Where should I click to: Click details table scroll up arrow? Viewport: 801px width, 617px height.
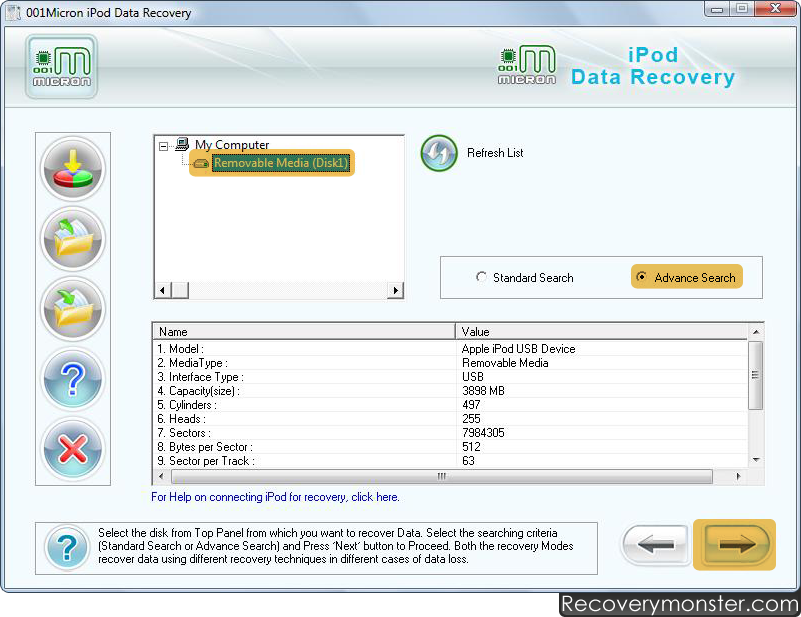(x=756, y=332)
